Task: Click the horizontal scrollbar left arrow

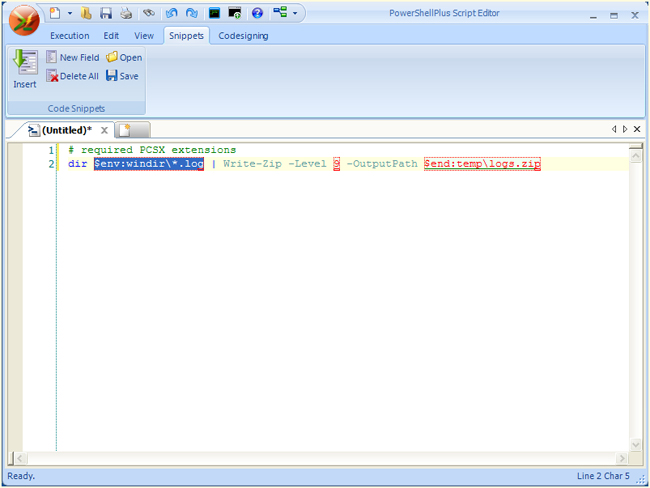Action: point(20,459)
